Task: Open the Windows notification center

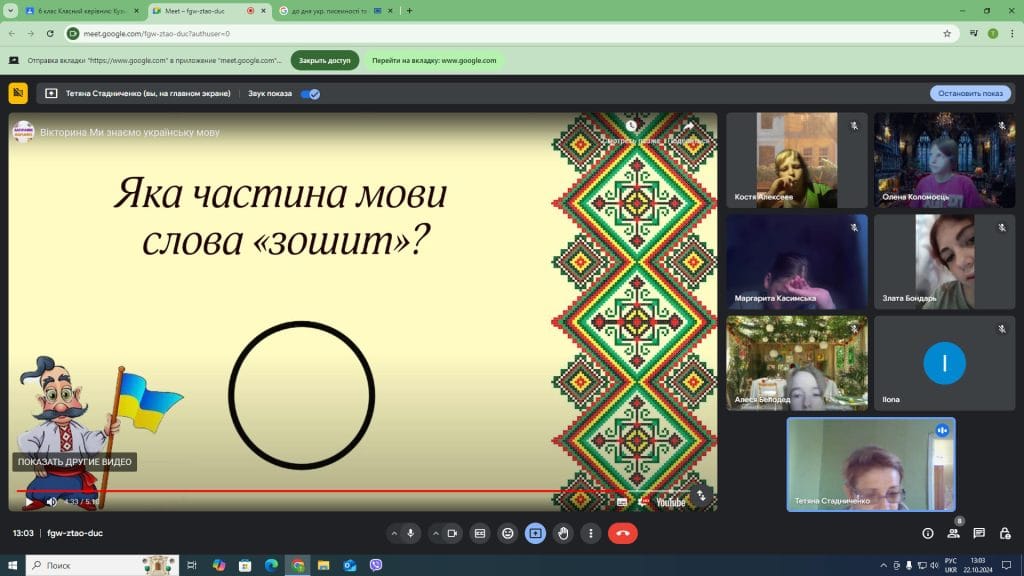Action: [x=1006, y=565]
